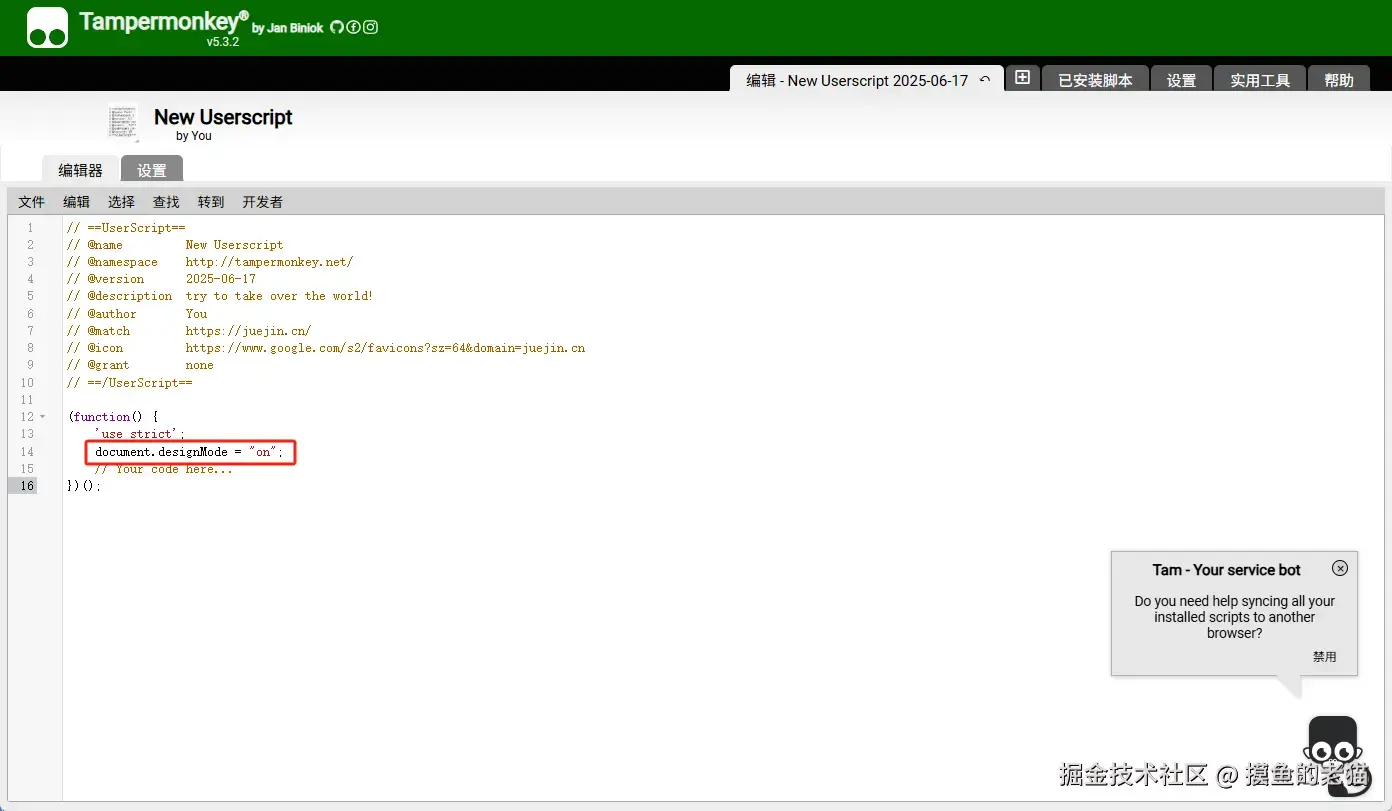Click 禁用 in the service bot popup

(x=1324, y=657)
